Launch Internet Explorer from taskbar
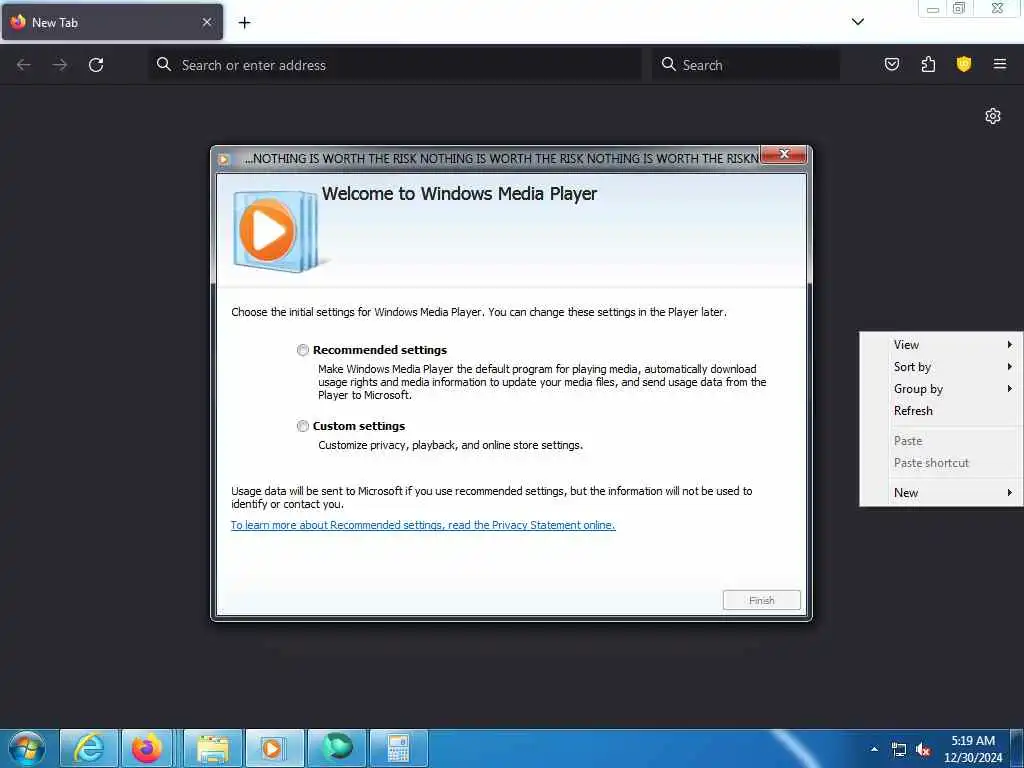 point(89,748)
